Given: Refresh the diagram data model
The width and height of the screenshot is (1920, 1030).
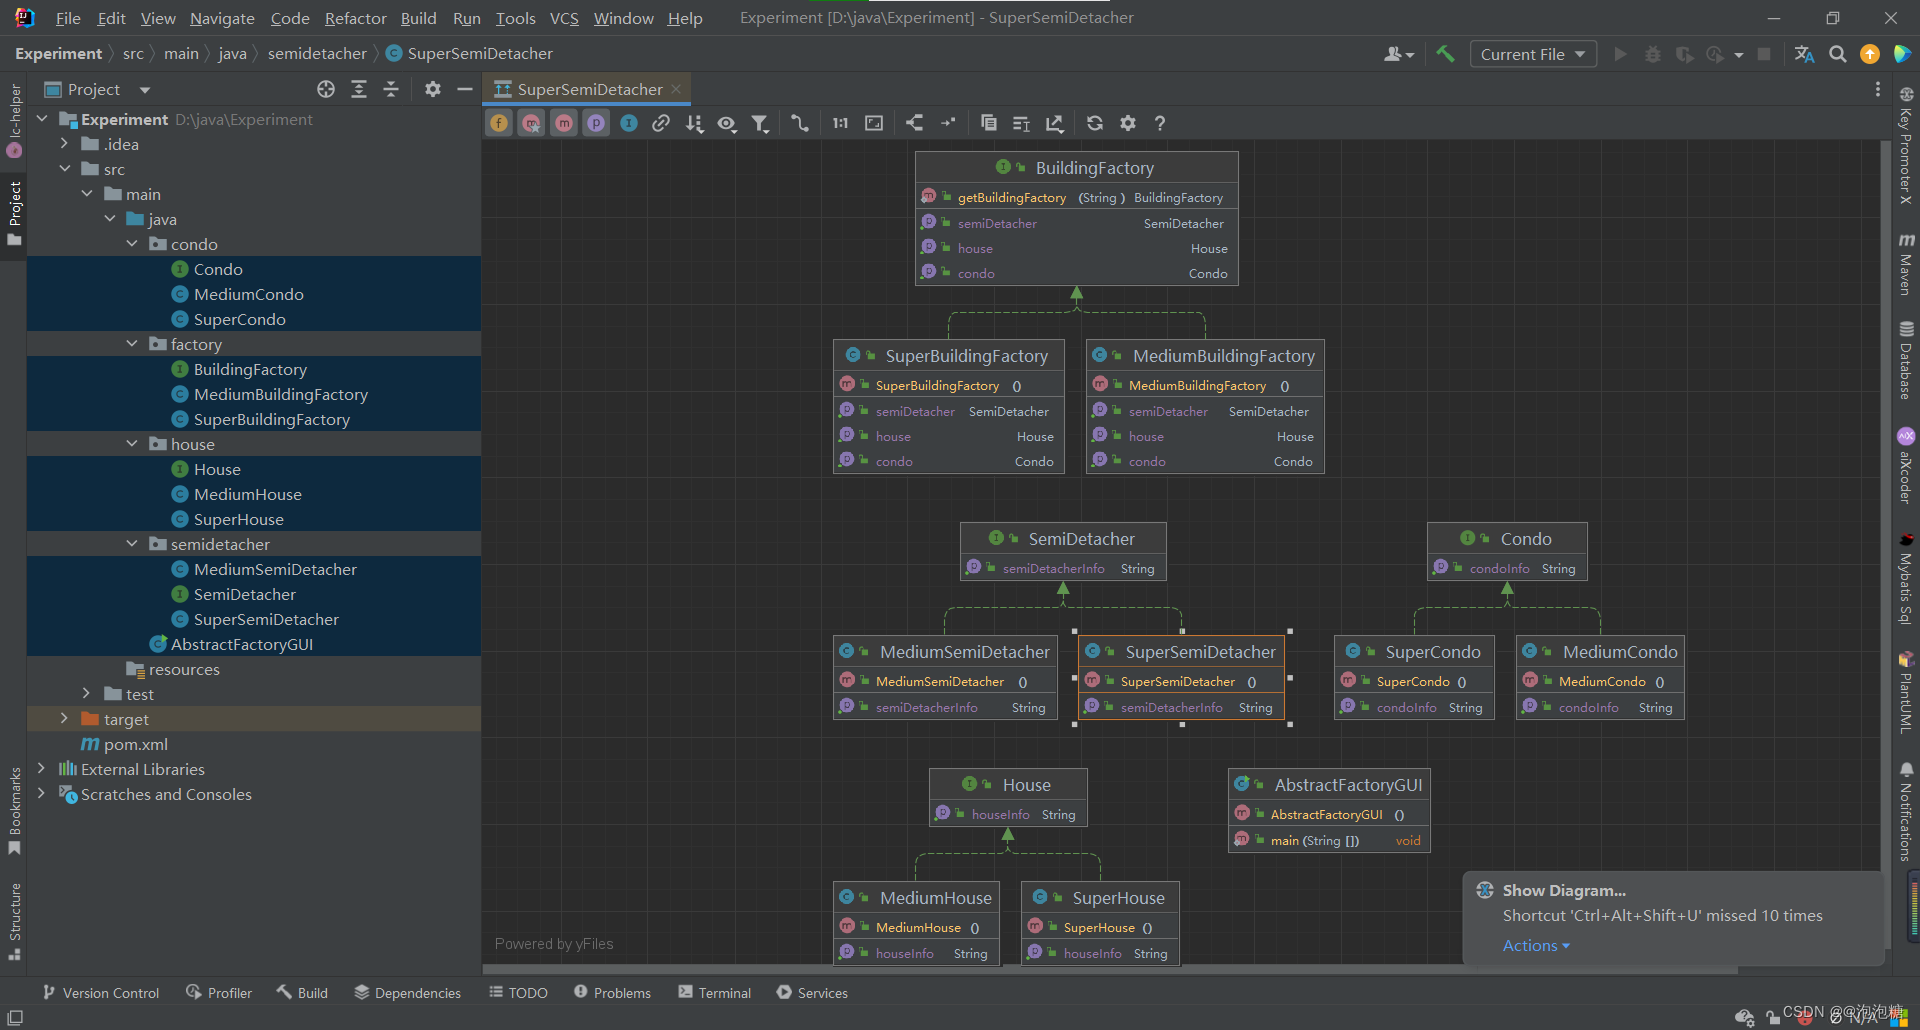Looking at the screenshot, I should pos(1094,122).
